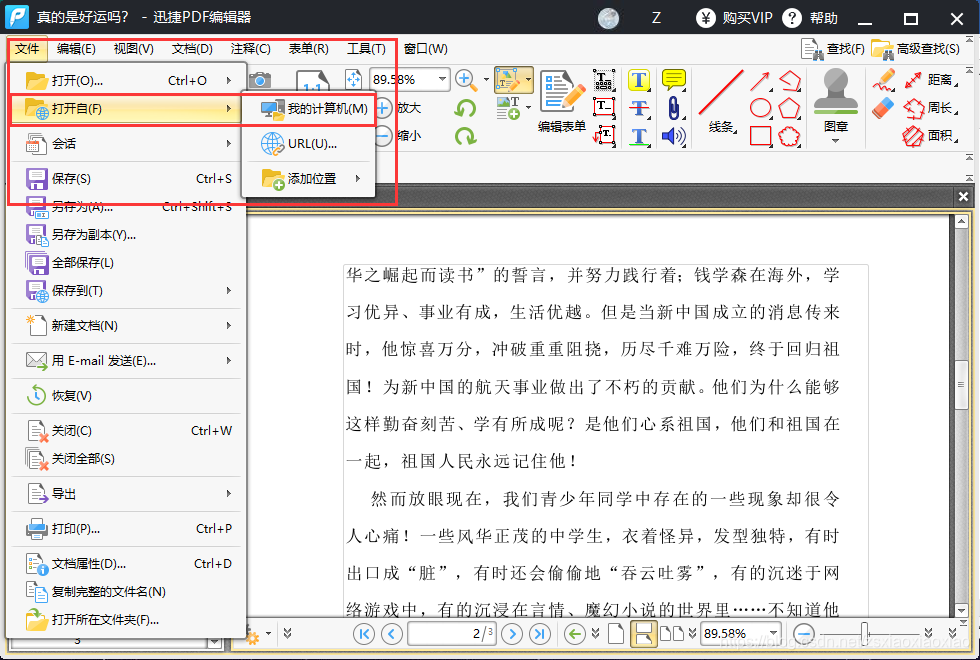
Task: Click the sticky note comment icon
Action: [673, 79]
